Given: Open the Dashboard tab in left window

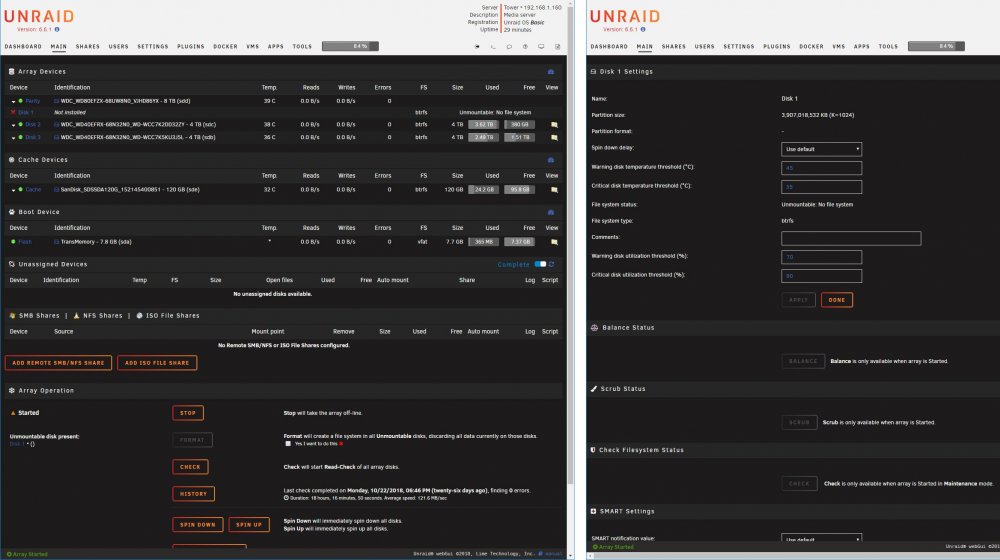Looking at the screenshot, I should coord(23,47).
